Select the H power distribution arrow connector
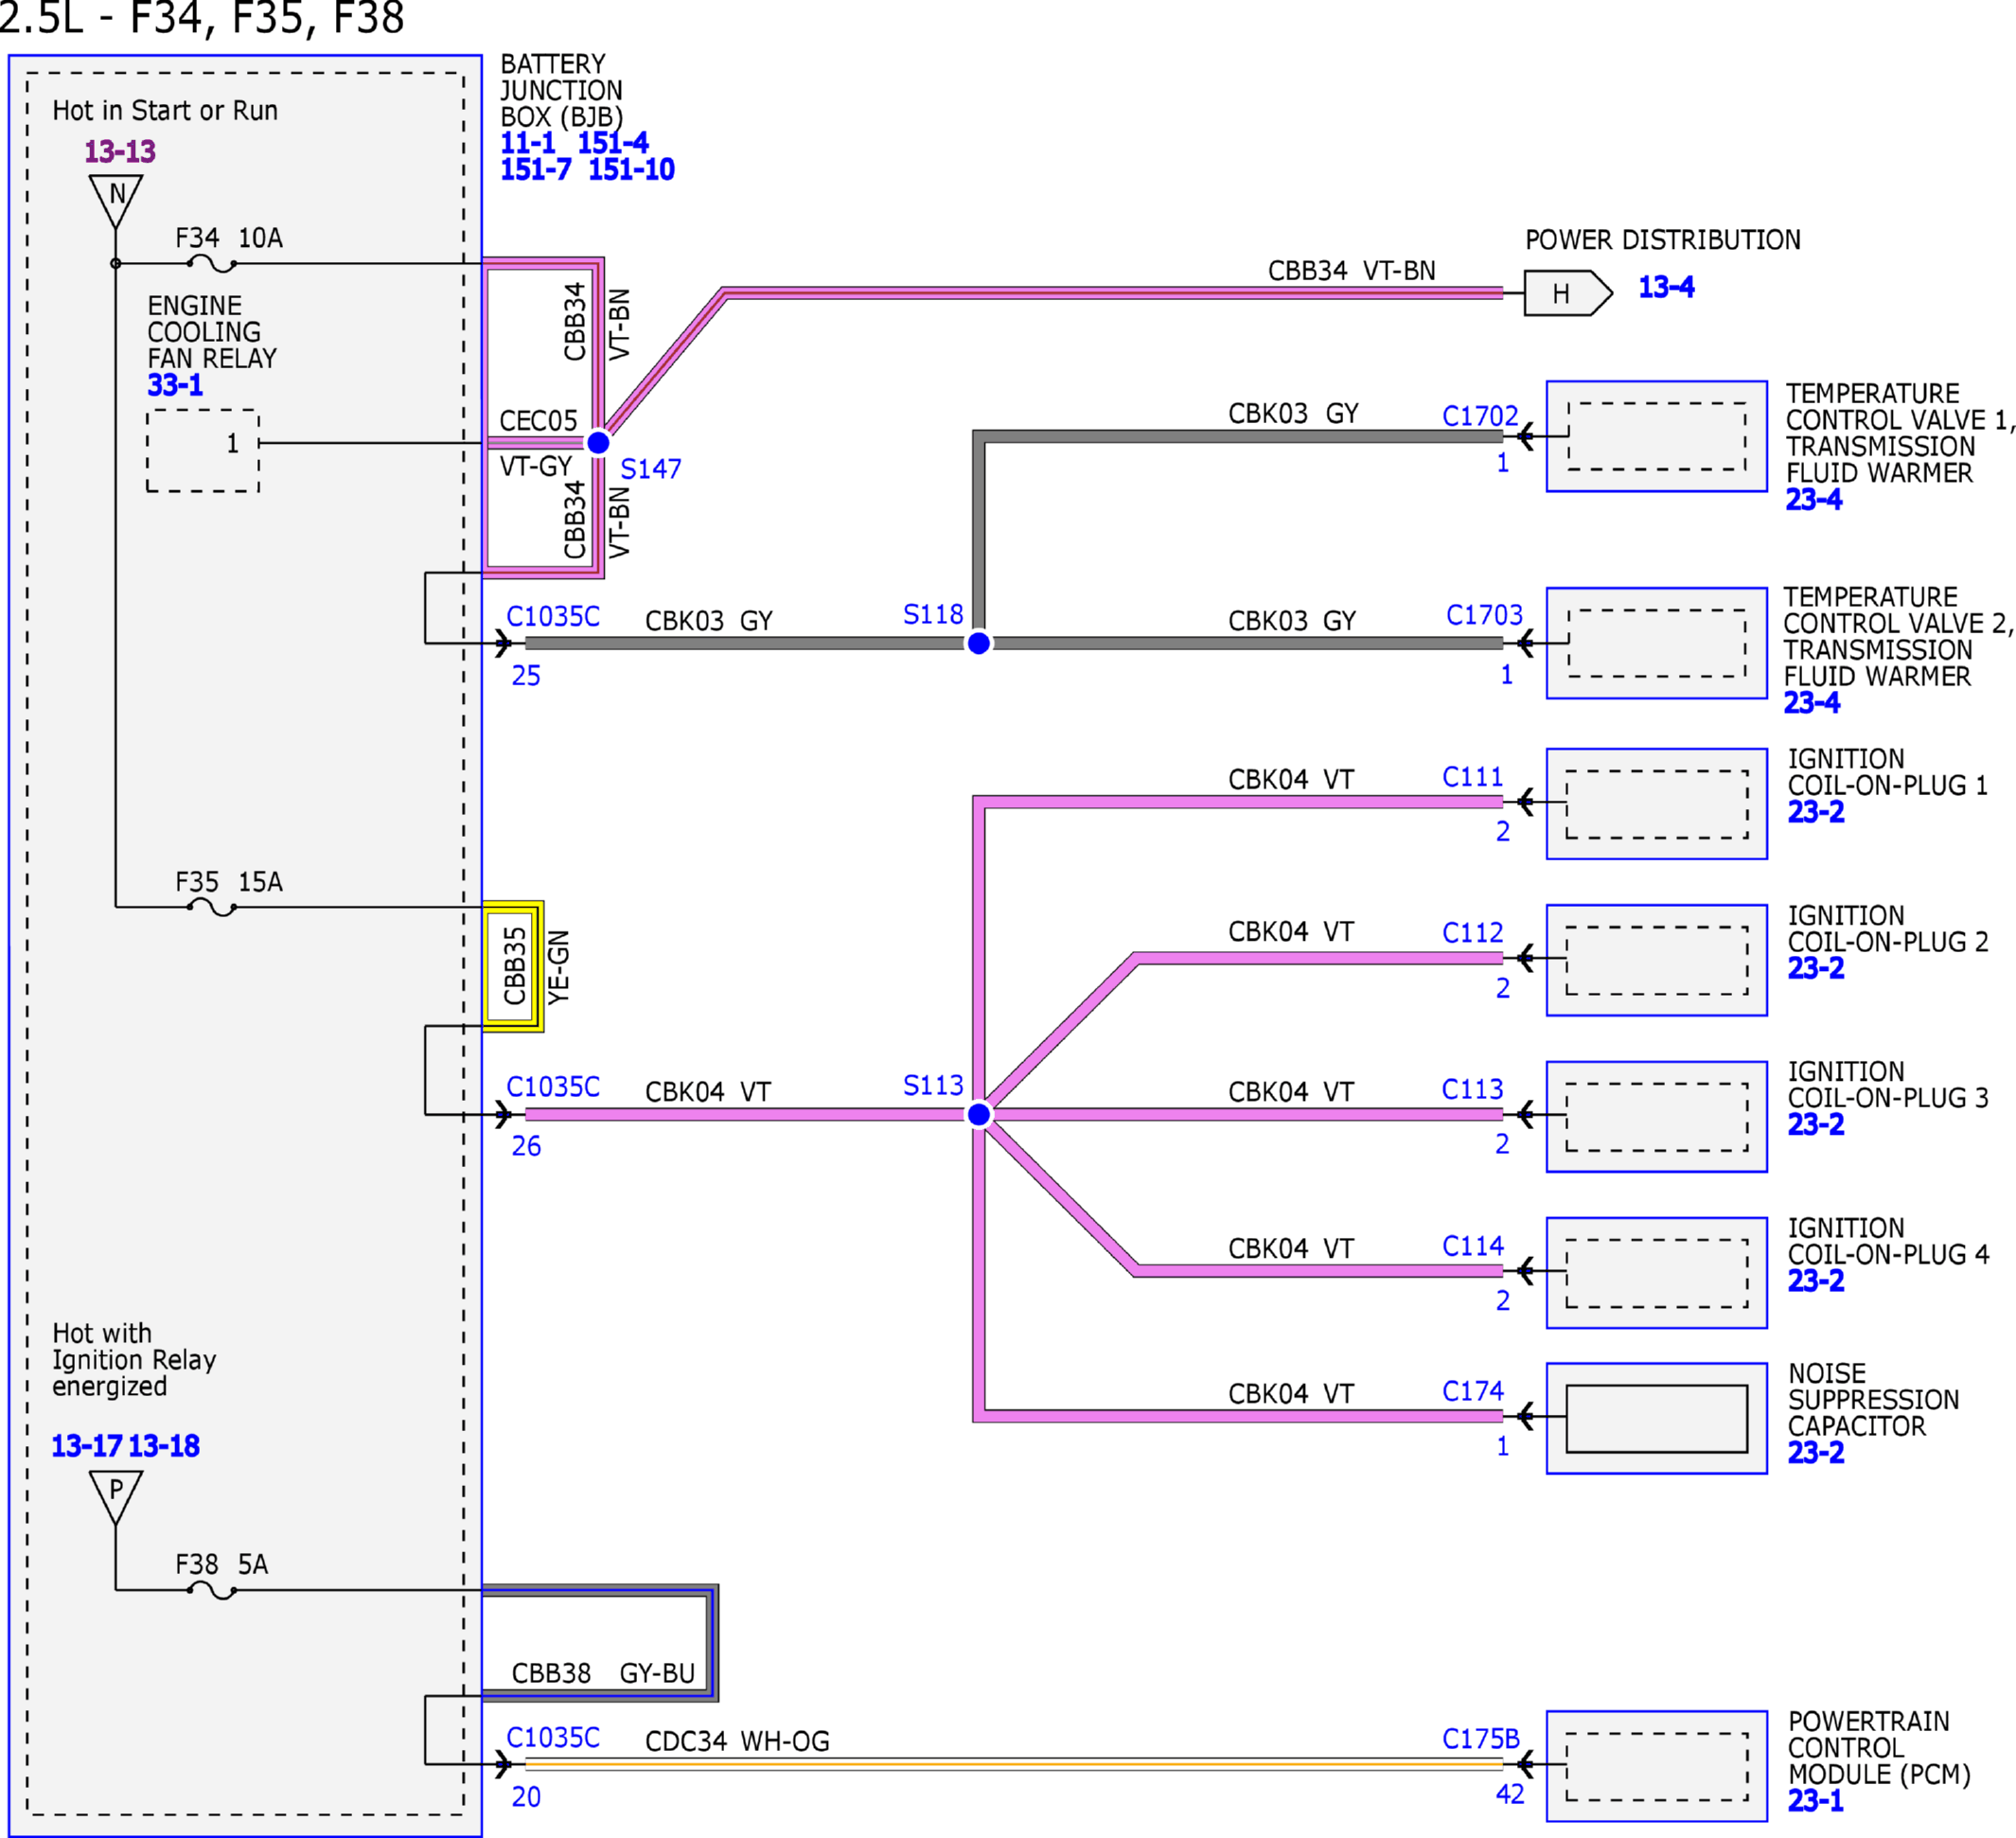Screen dimensions: 2016x1838 point(1568,293)
